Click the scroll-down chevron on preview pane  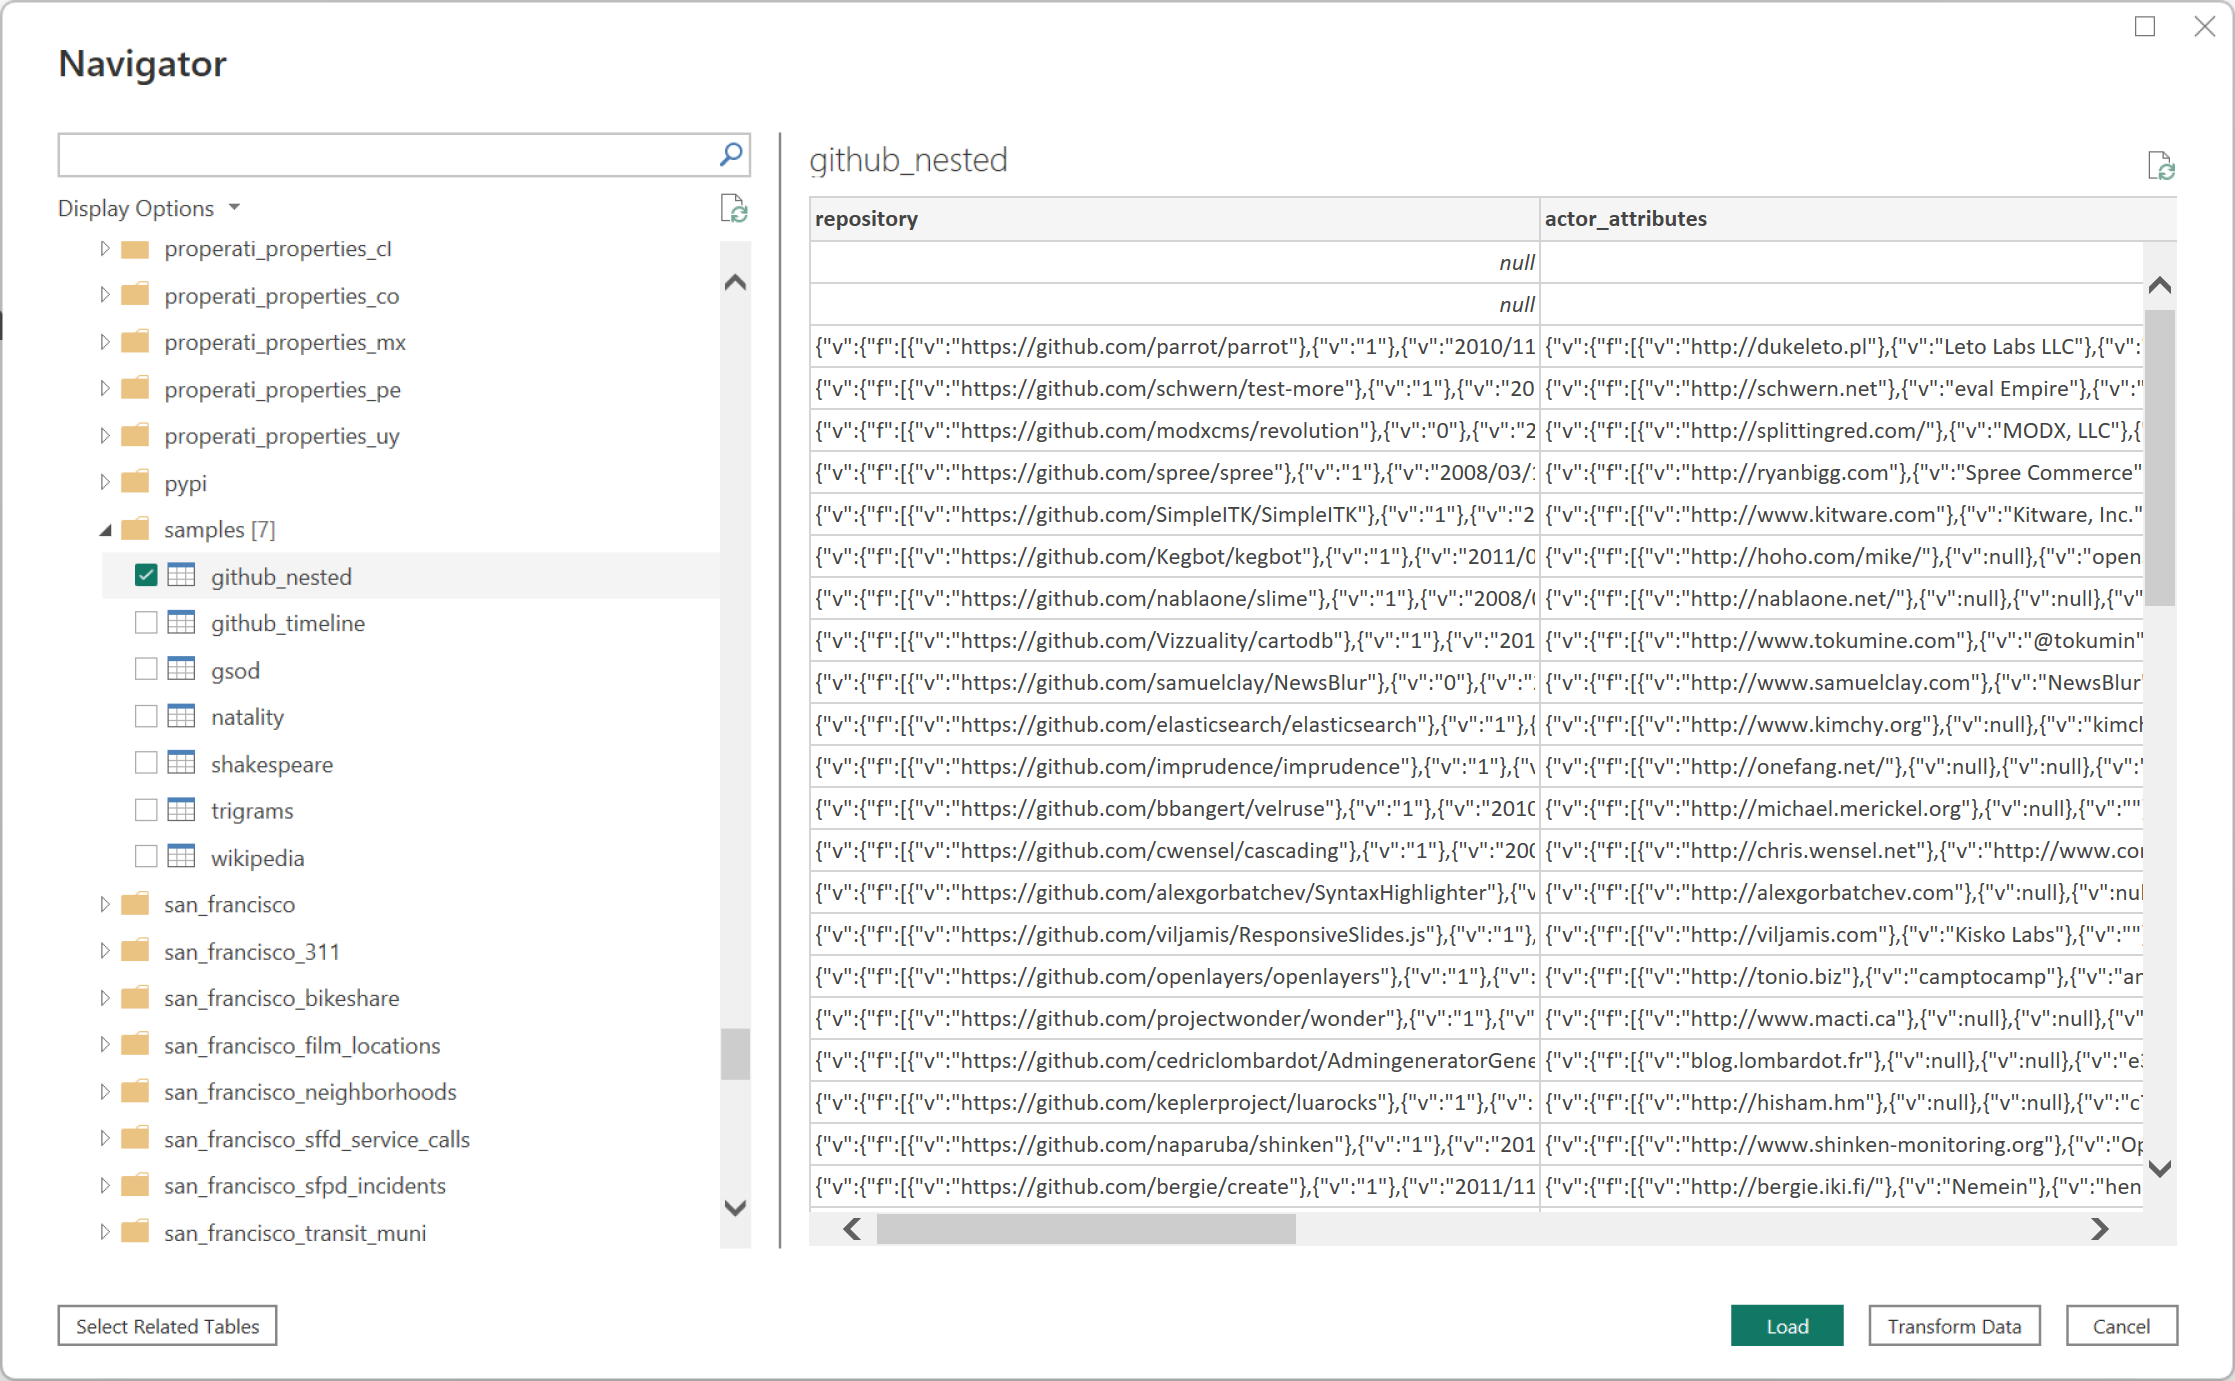pyautogui.click(x=2157, y=1167)
